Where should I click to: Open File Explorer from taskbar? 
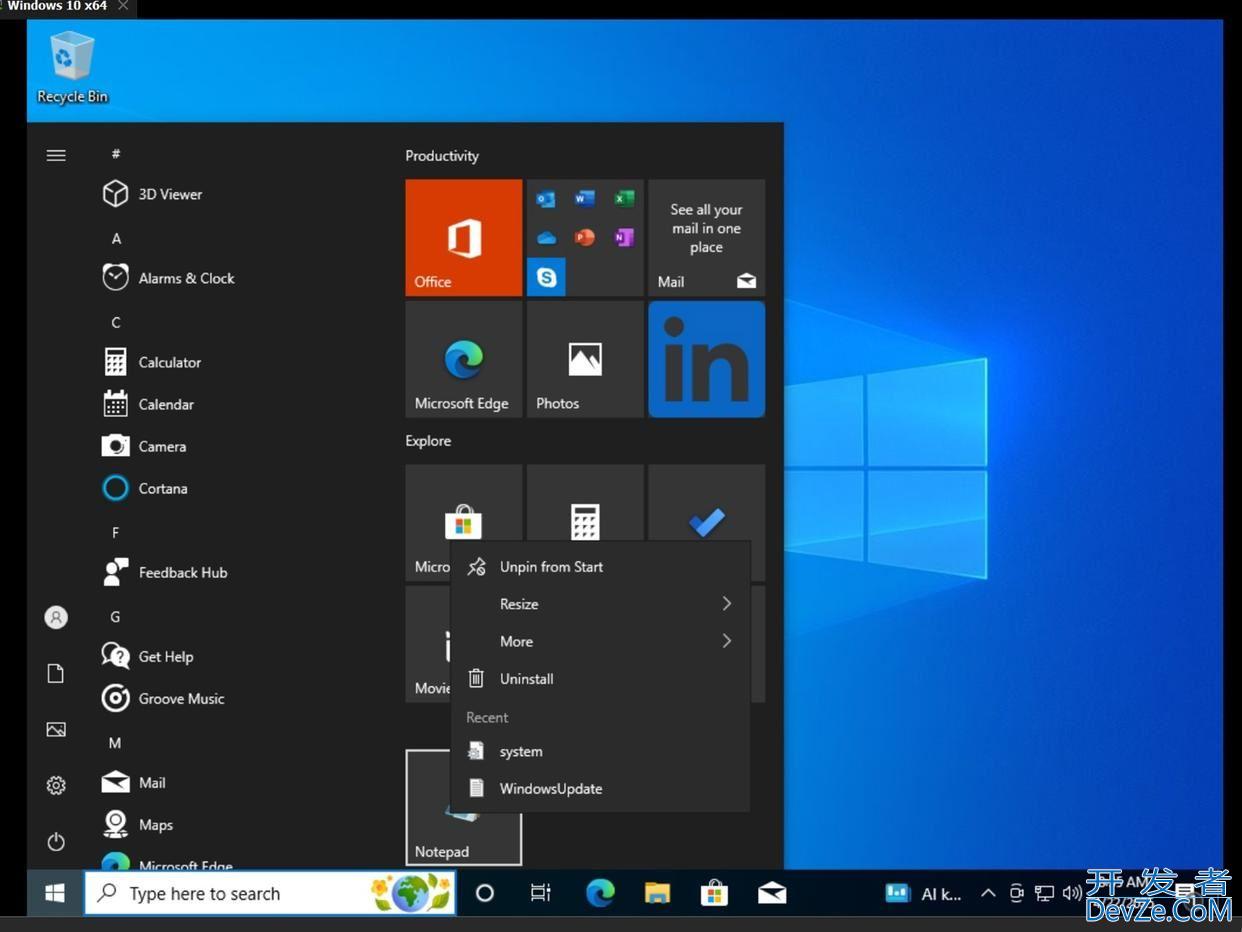click(657, 893)
